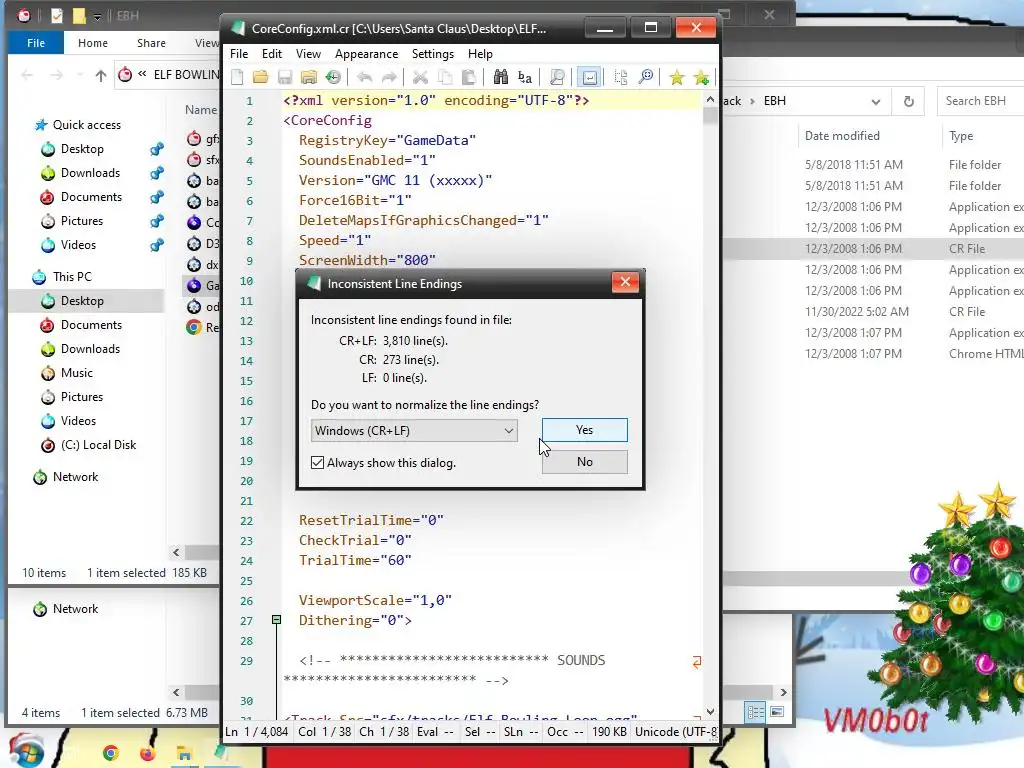
Task: Click the Firefox icon in taskbar
Action: (148, 753)
